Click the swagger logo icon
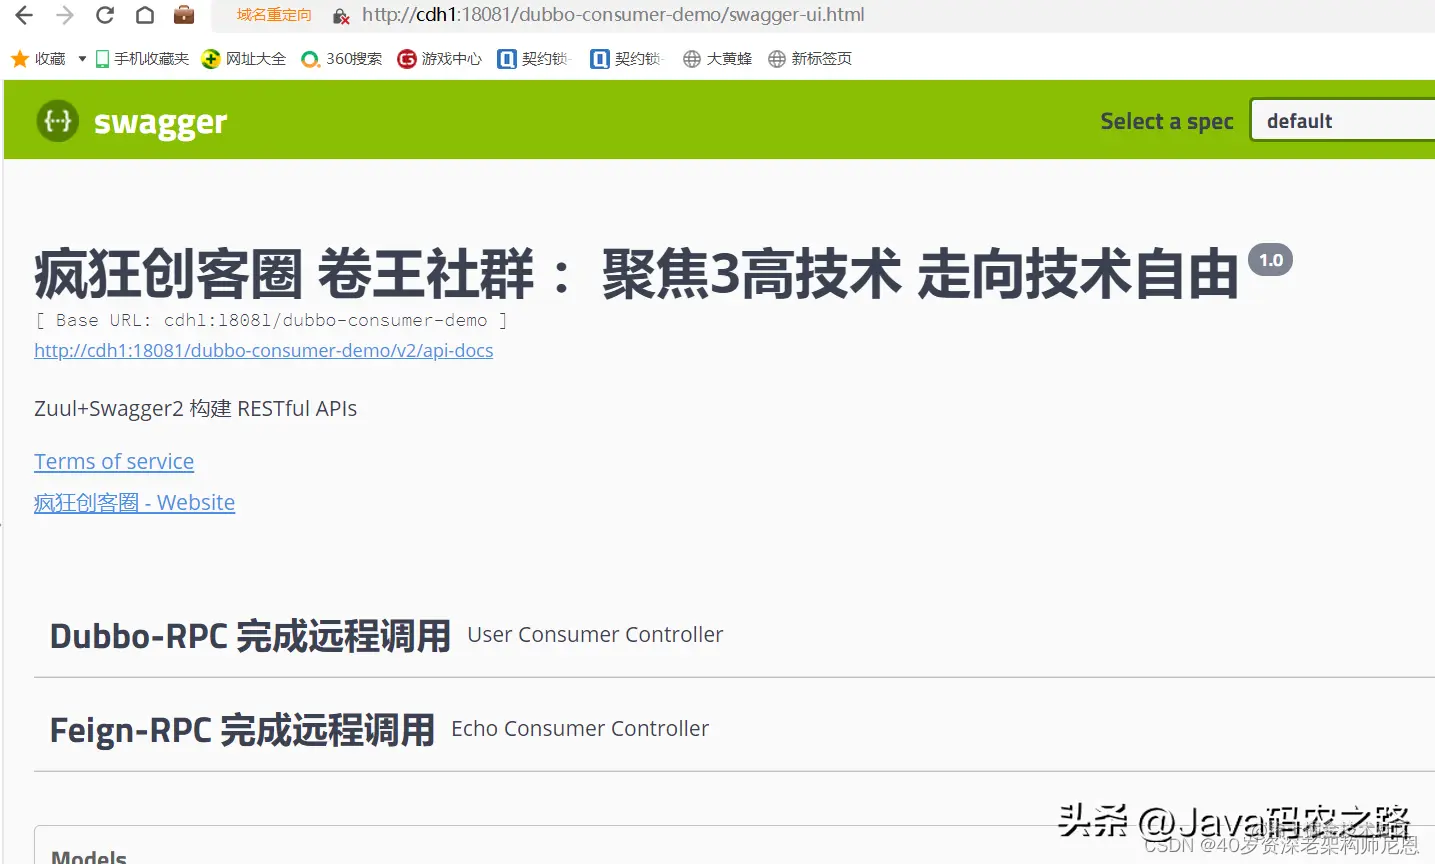 (x=58, y=121)
